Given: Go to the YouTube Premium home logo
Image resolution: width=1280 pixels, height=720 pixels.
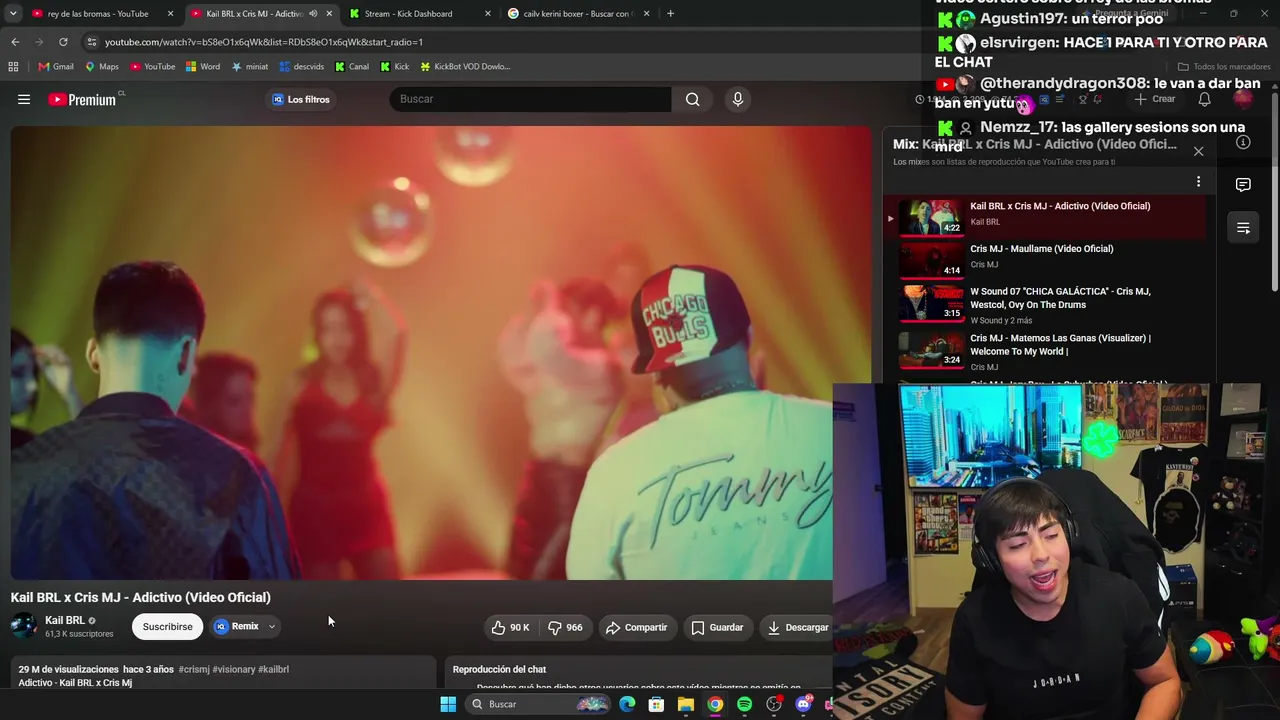Looking at the screenshot, I should coord(83,99).
